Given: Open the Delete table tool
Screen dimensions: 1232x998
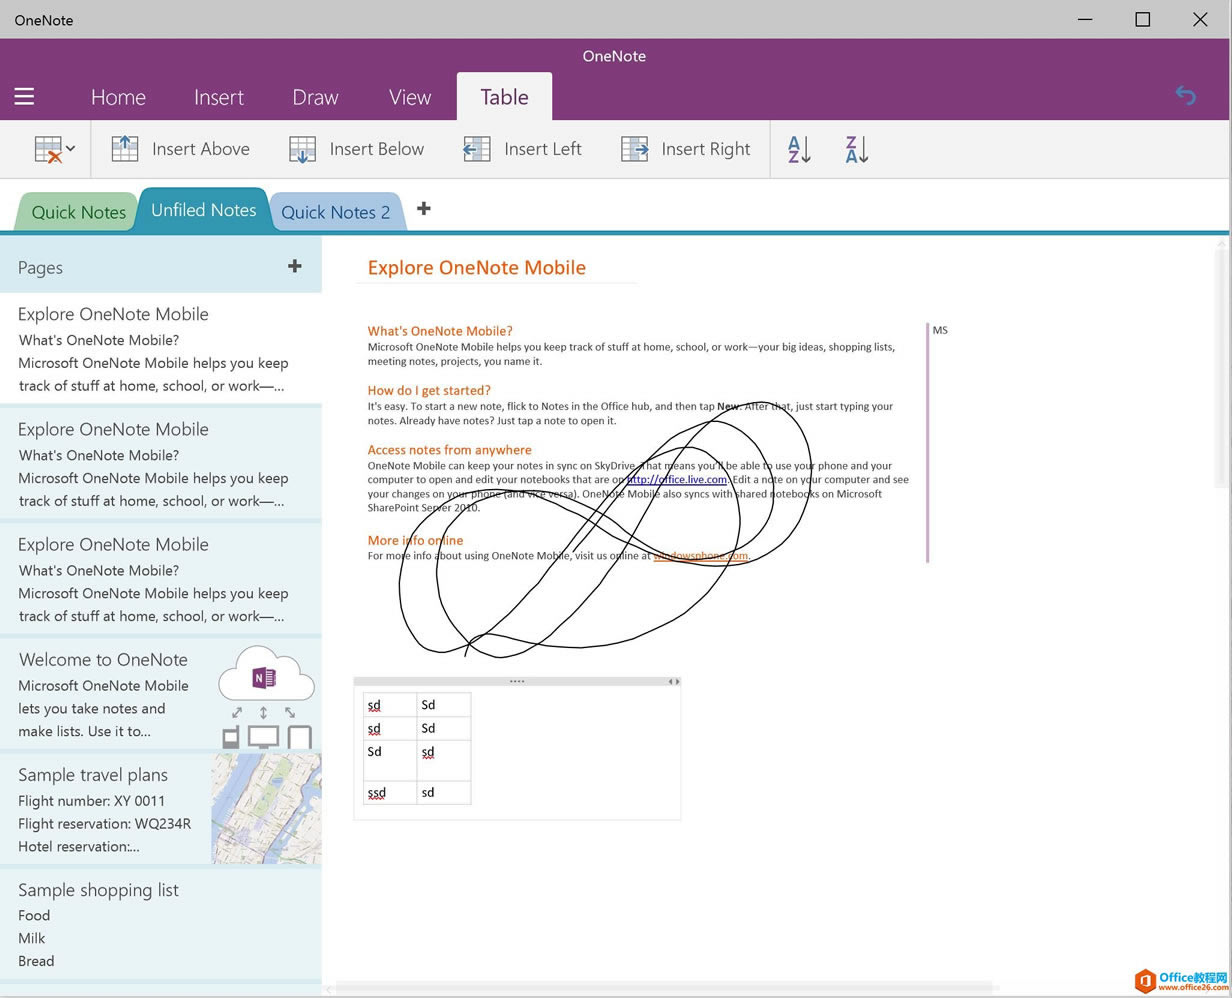Looking at the screenshot, I should [46, 148].
